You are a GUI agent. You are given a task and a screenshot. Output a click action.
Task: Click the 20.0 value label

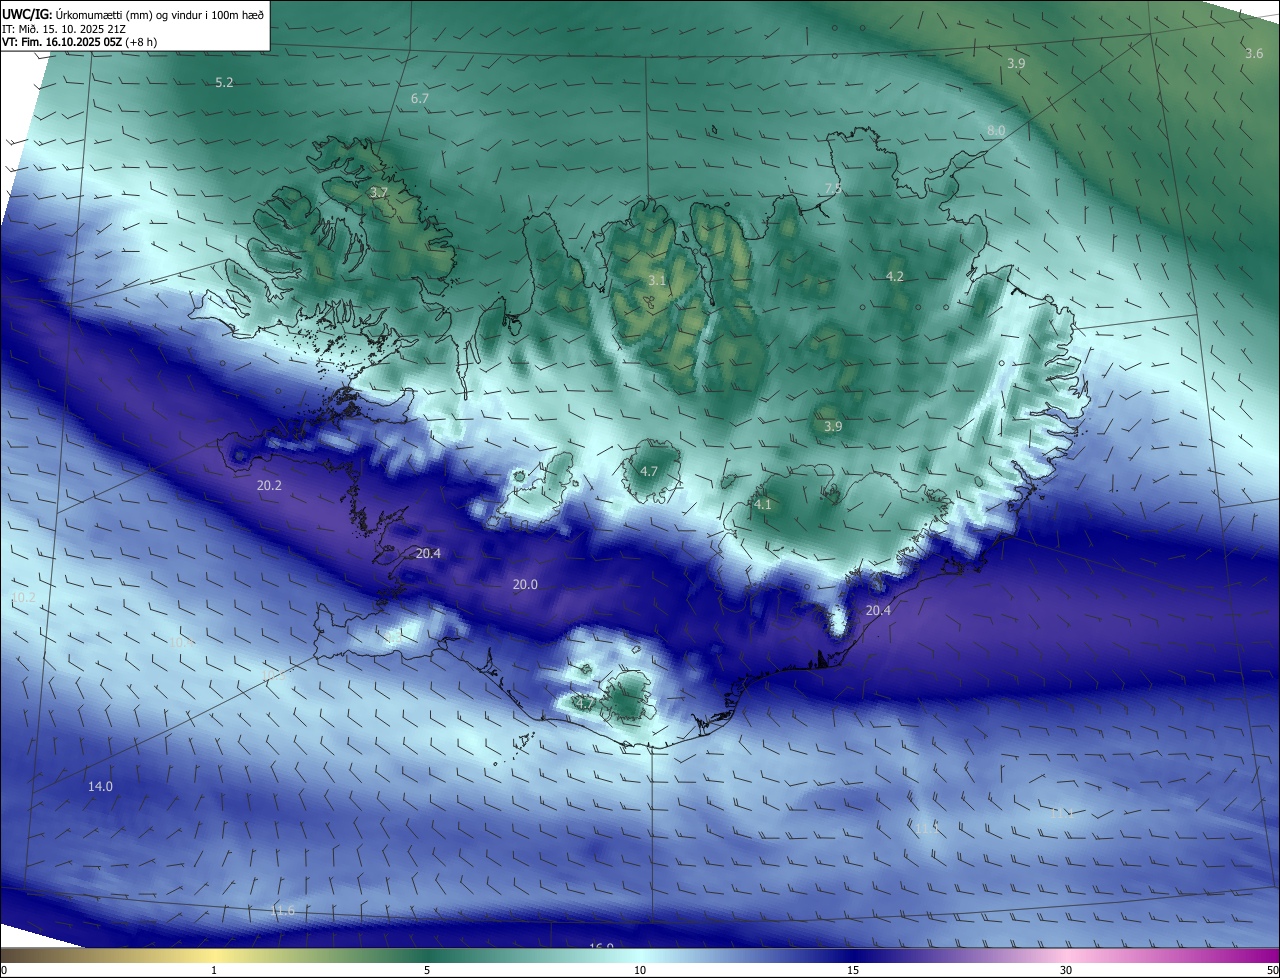point(525,584)
